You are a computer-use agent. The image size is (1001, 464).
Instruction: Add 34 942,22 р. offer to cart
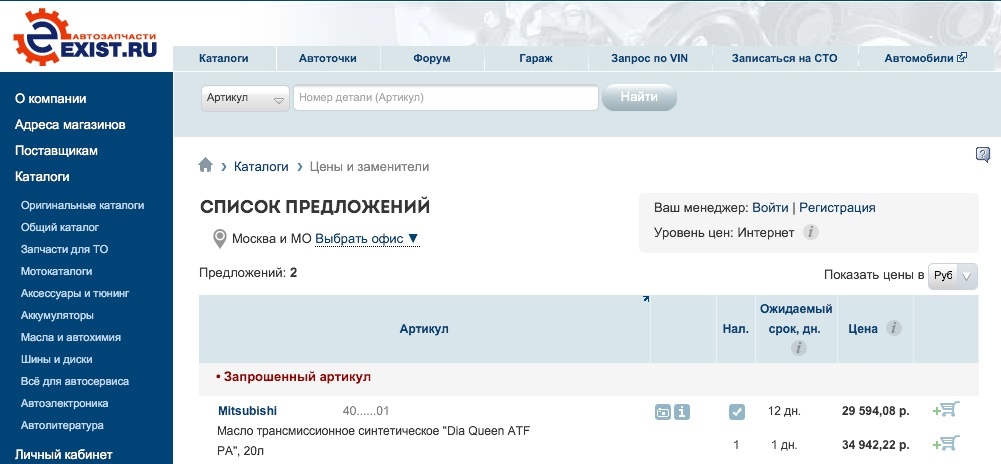coord(945,443)
